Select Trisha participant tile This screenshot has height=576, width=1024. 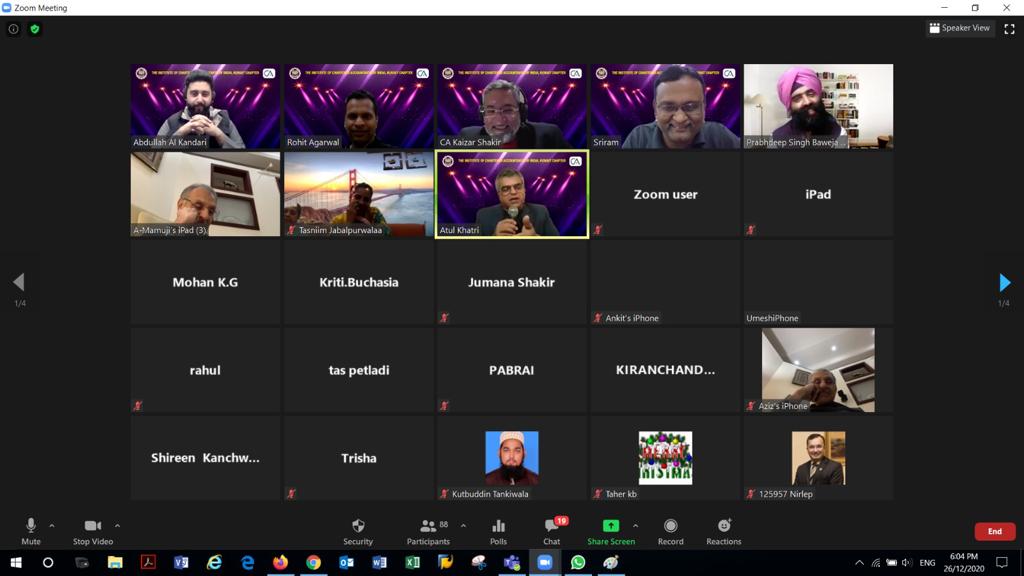pos(359,458)
